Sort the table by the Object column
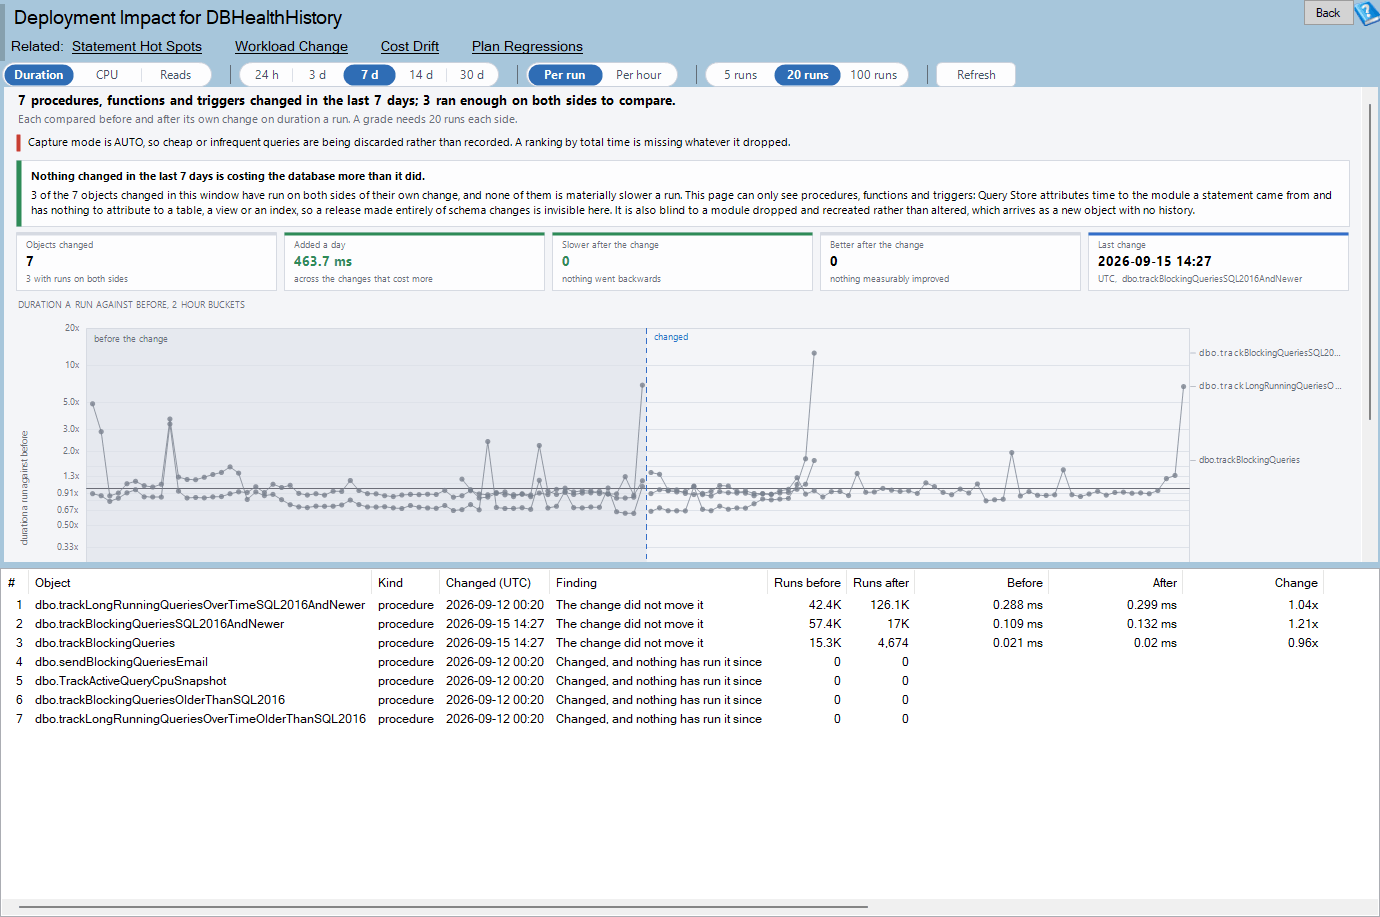This screenshot has width=1380, height=917. tap(202, 583)
